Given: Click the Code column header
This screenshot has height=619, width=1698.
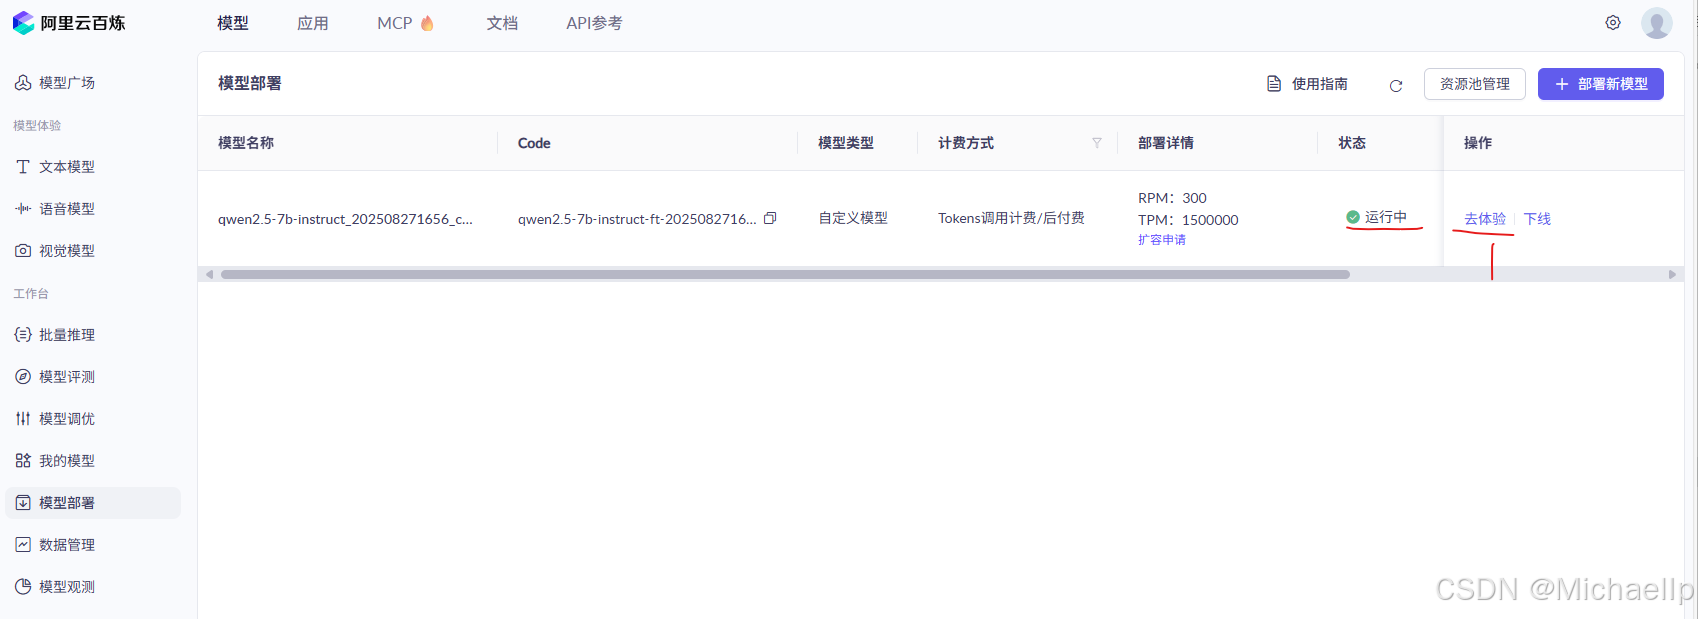Looking at the screenshot, I should (534, 143).
